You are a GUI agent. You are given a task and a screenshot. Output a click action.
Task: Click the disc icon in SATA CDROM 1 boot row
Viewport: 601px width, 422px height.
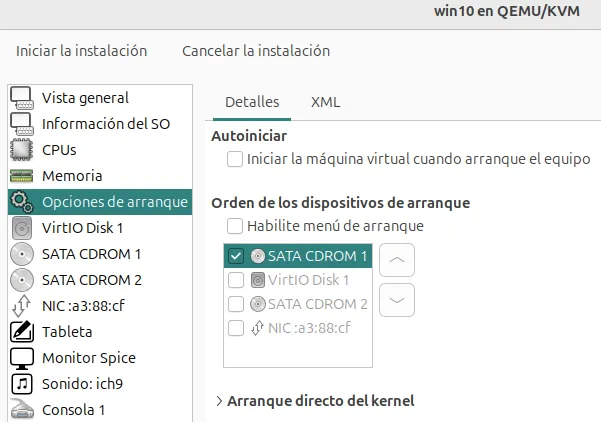pos(258,256)
